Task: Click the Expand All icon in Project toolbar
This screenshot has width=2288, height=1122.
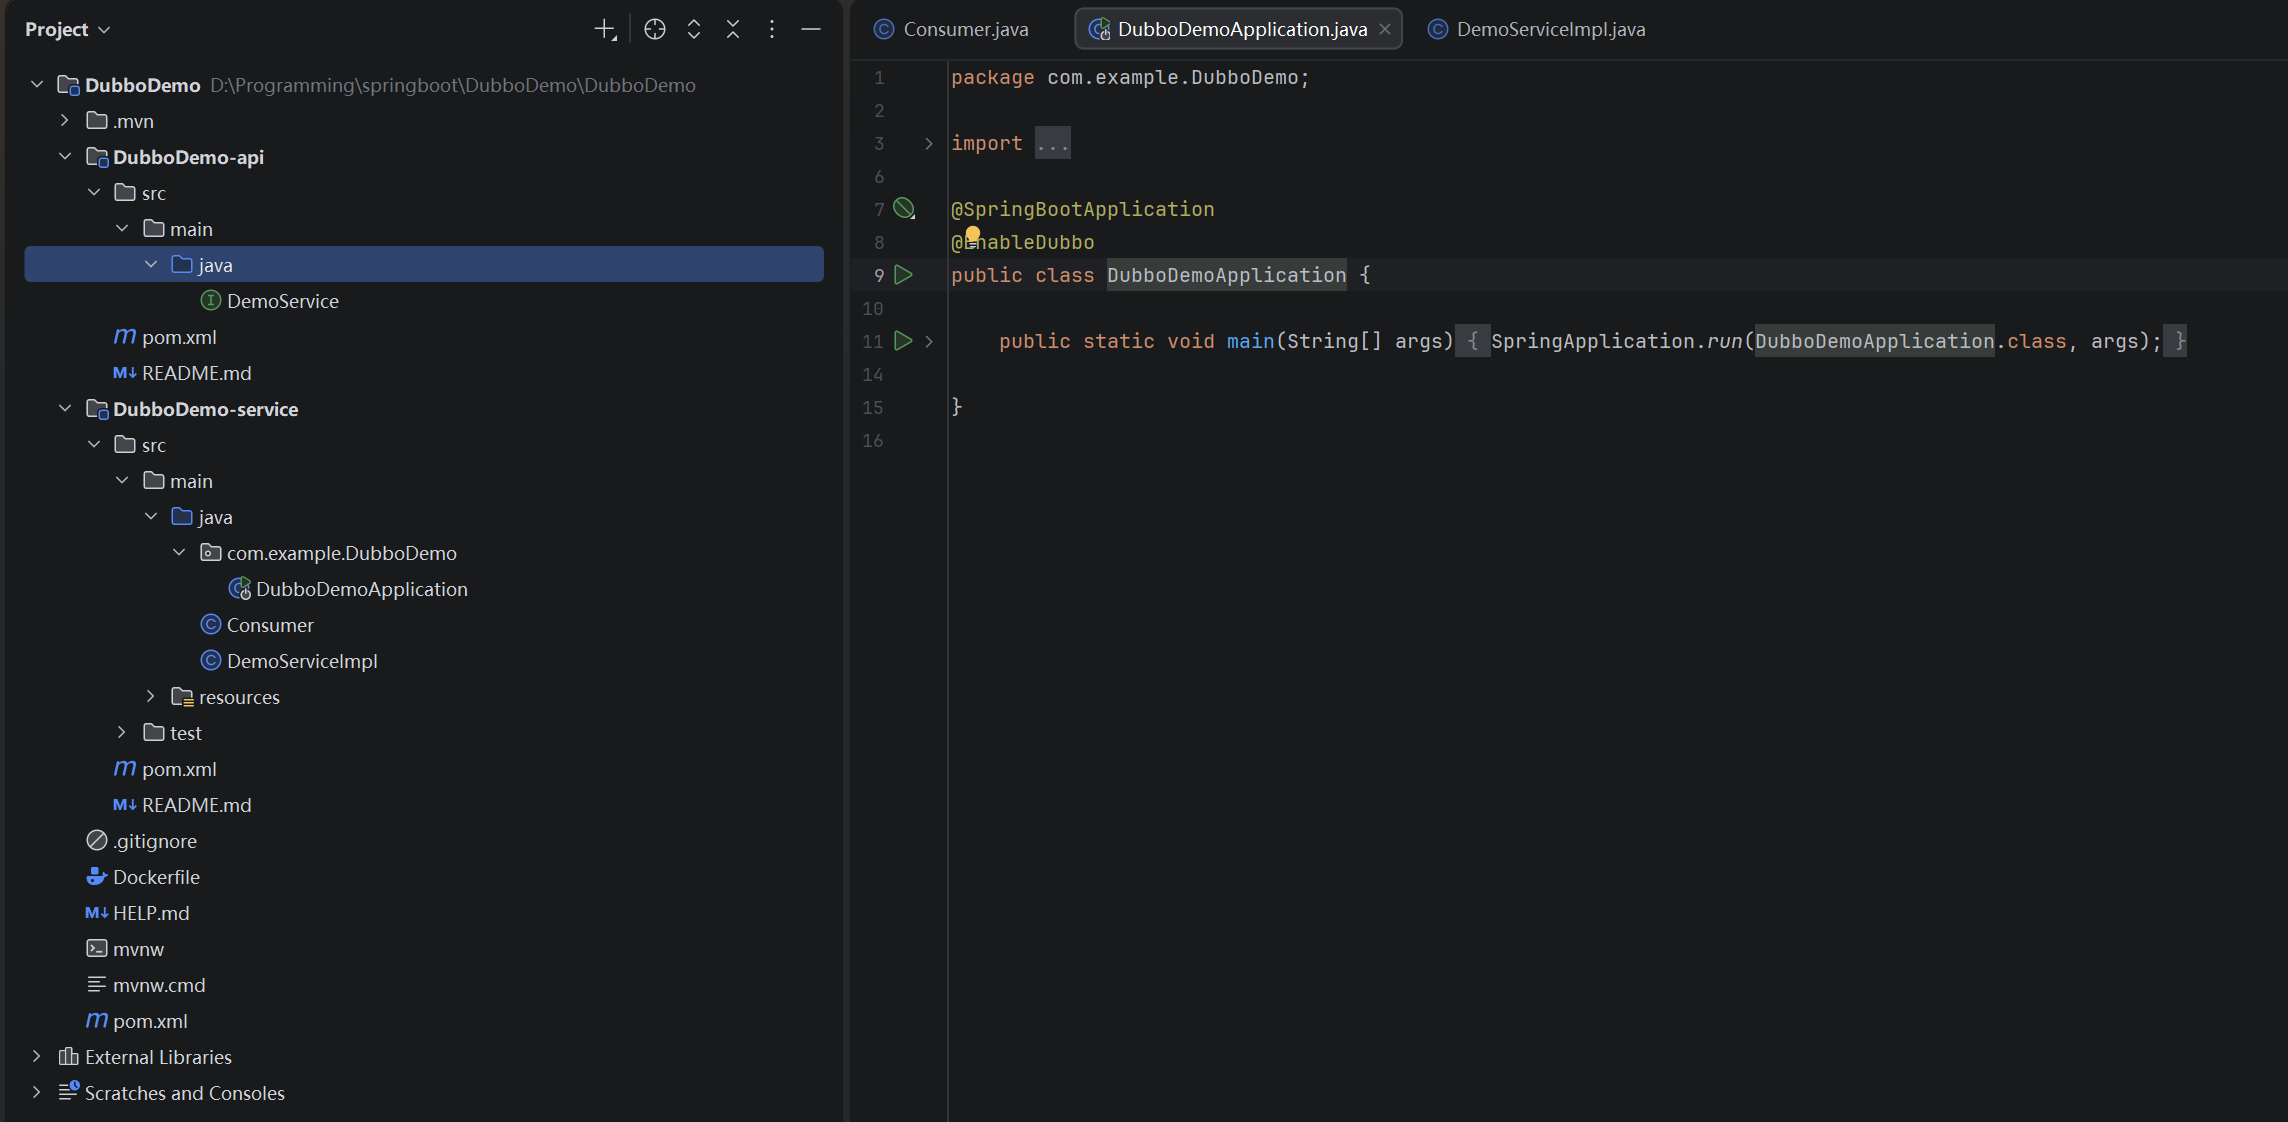Action: pos(694,30)
